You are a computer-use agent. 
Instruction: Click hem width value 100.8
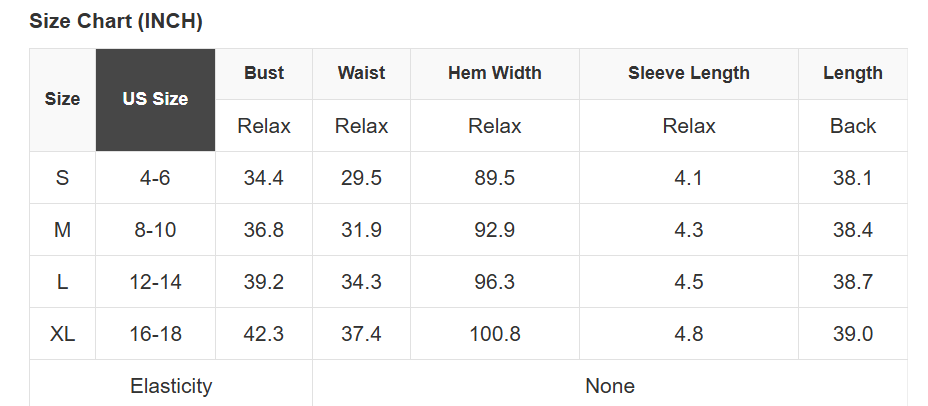pyautogui.click(x=495, y=334)
